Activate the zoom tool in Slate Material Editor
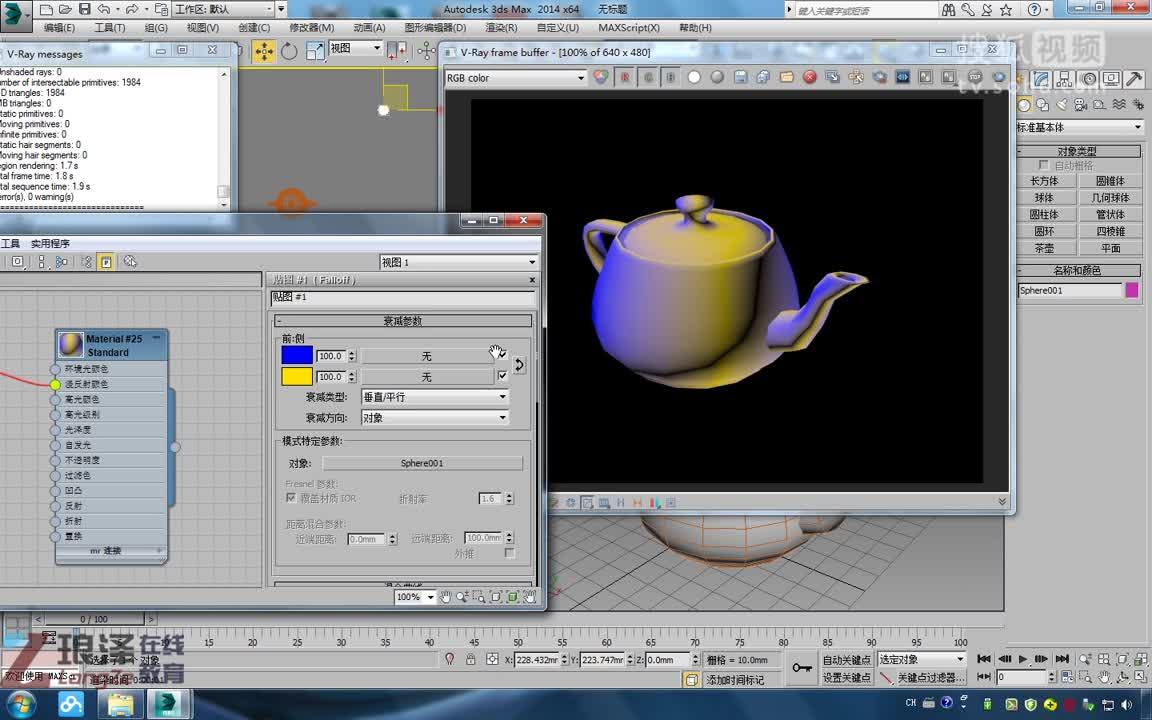The width and height of the screenshot is (1152, 720). click(x=462, y=596)
